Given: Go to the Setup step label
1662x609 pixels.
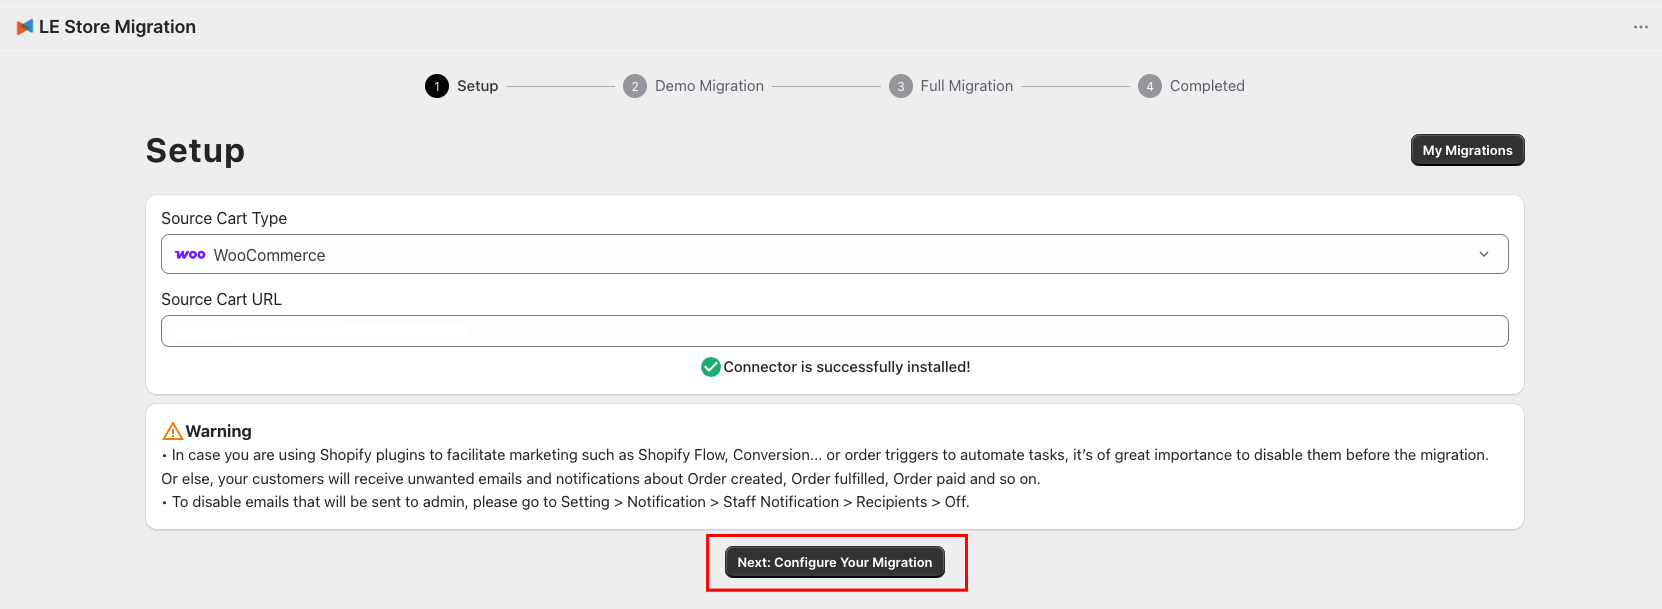Looking at the screenshot, I should pos(477,86).
